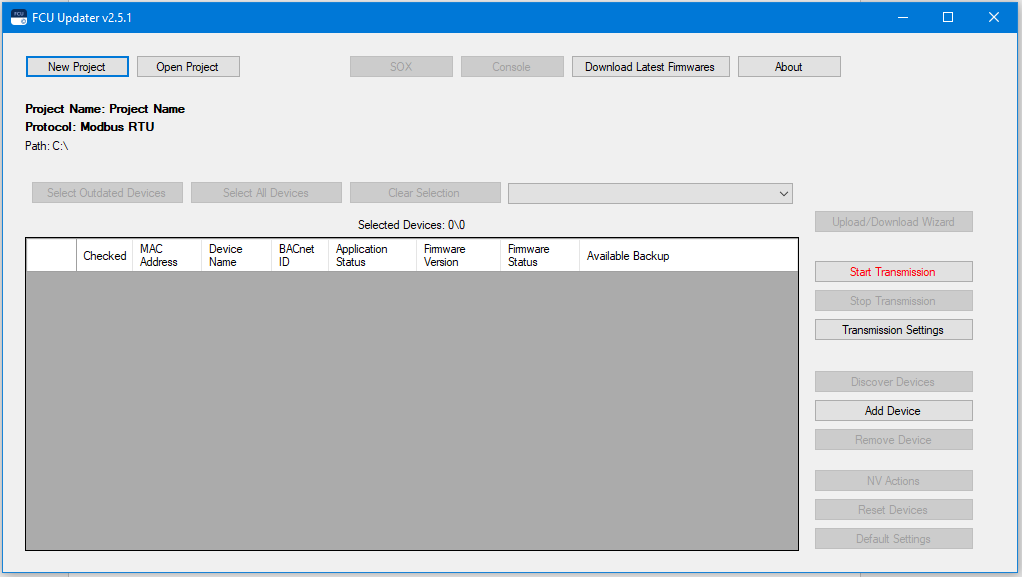This screenshot has width=1022, height=577.
Task: Sort by the Checked column header
Action: coord(104,256)
